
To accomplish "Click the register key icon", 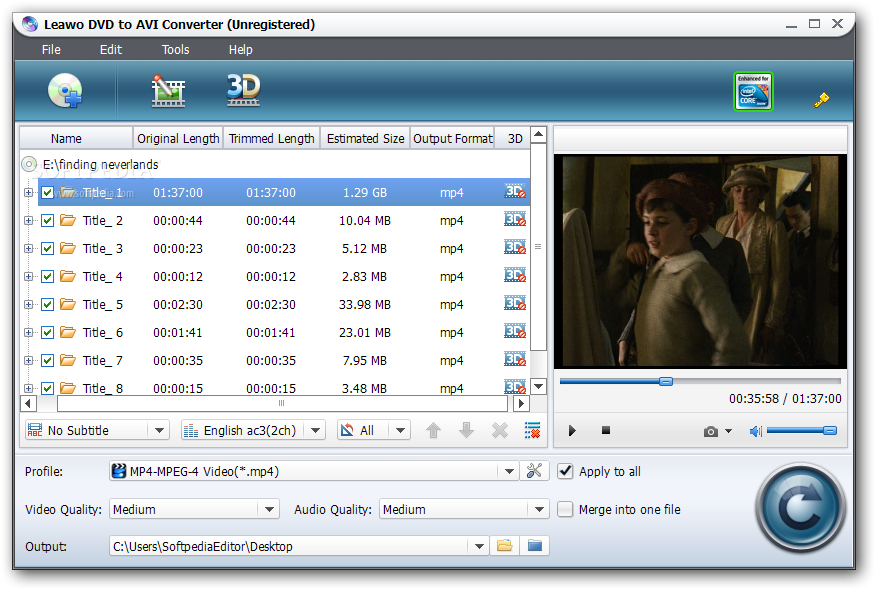I will pos(821,100).
